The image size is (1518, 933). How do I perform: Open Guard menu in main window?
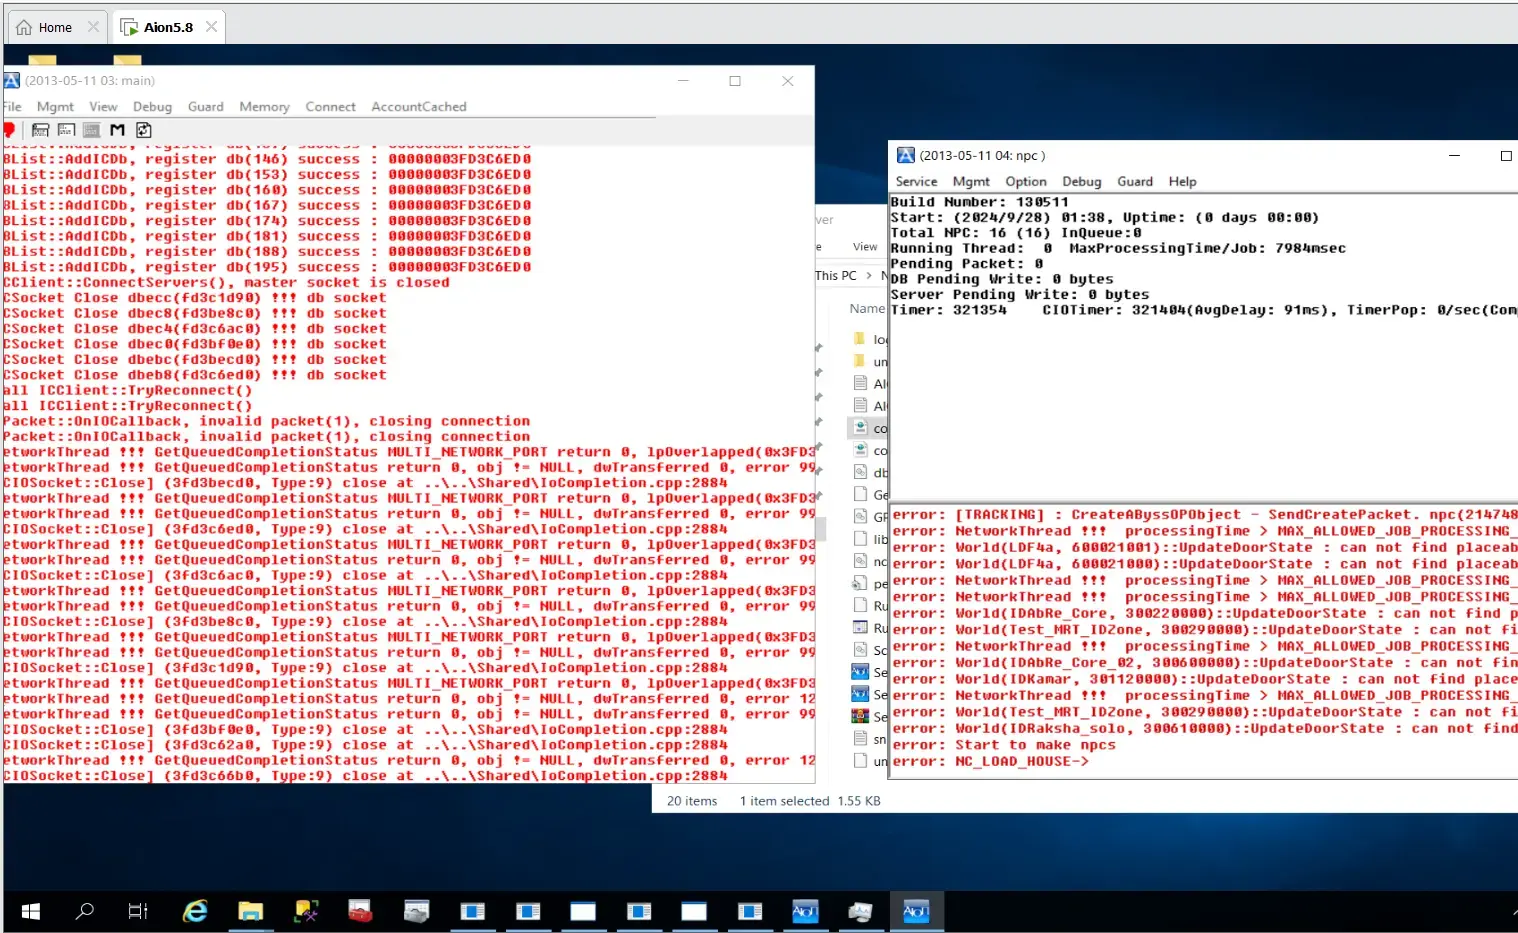pyautogui.click(x=206, y=106)
